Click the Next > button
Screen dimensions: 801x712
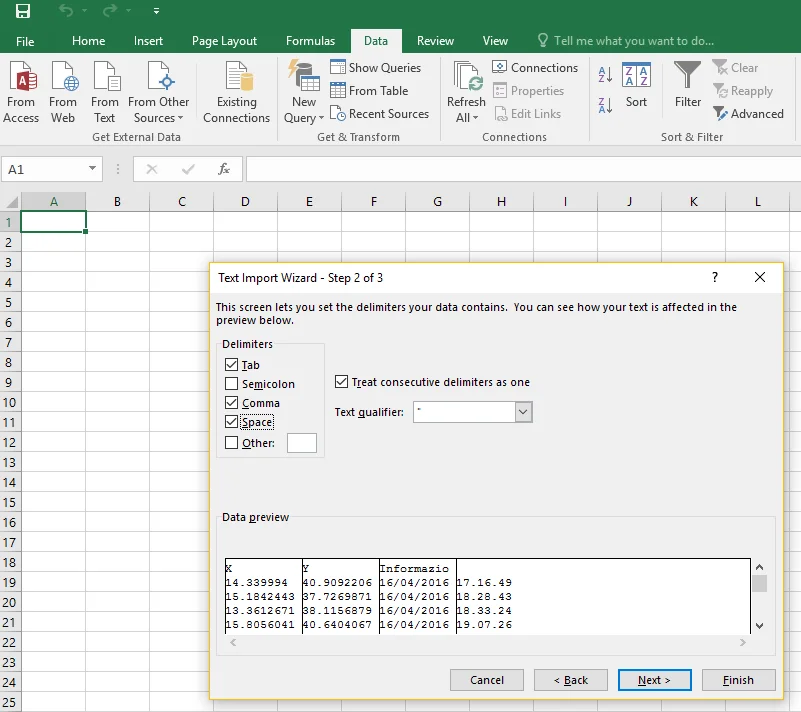click(654, 680)
